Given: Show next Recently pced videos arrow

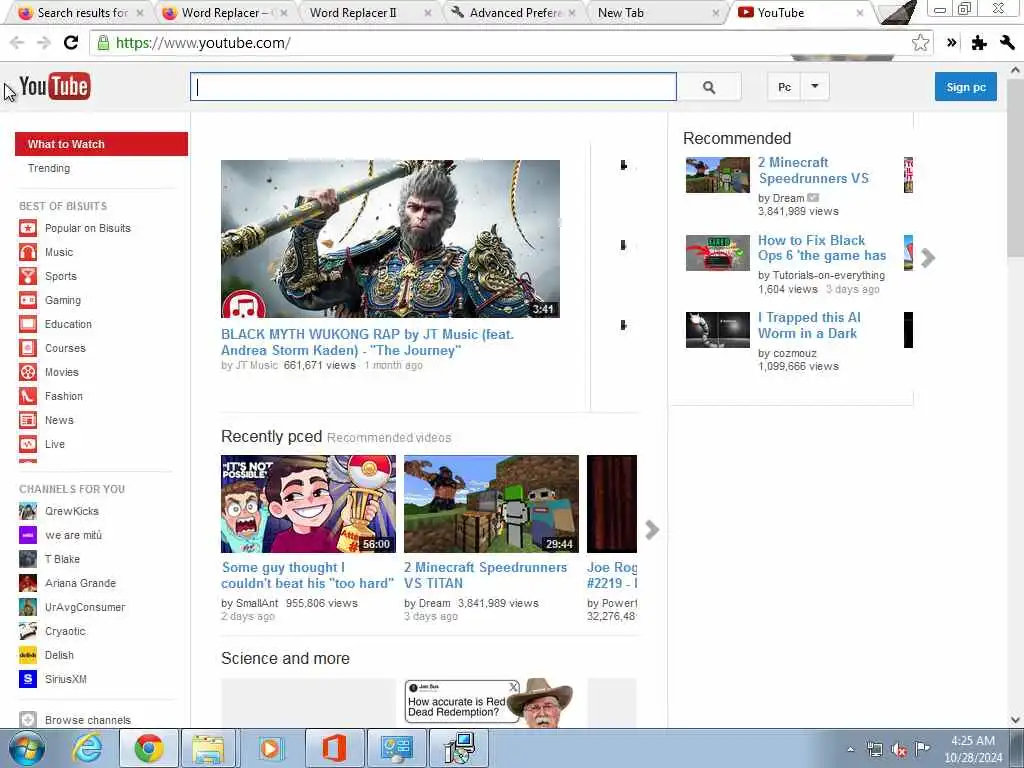Looking at the screenshot, I should click(652, 530).
